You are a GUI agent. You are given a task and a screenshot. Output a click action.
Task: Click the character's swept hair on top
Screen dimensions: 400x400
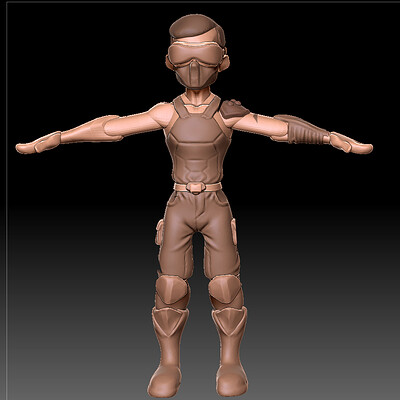tap(197, 27)
